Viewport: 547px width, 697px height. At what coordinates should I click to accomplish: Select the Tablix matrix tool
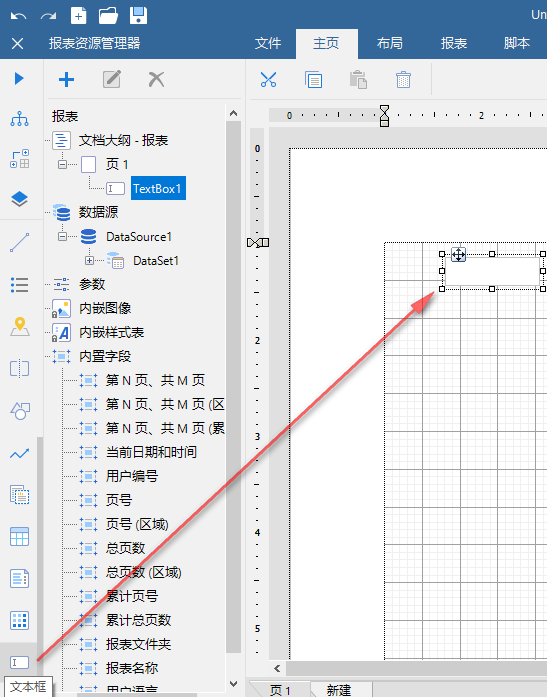[x=20, y=620]
